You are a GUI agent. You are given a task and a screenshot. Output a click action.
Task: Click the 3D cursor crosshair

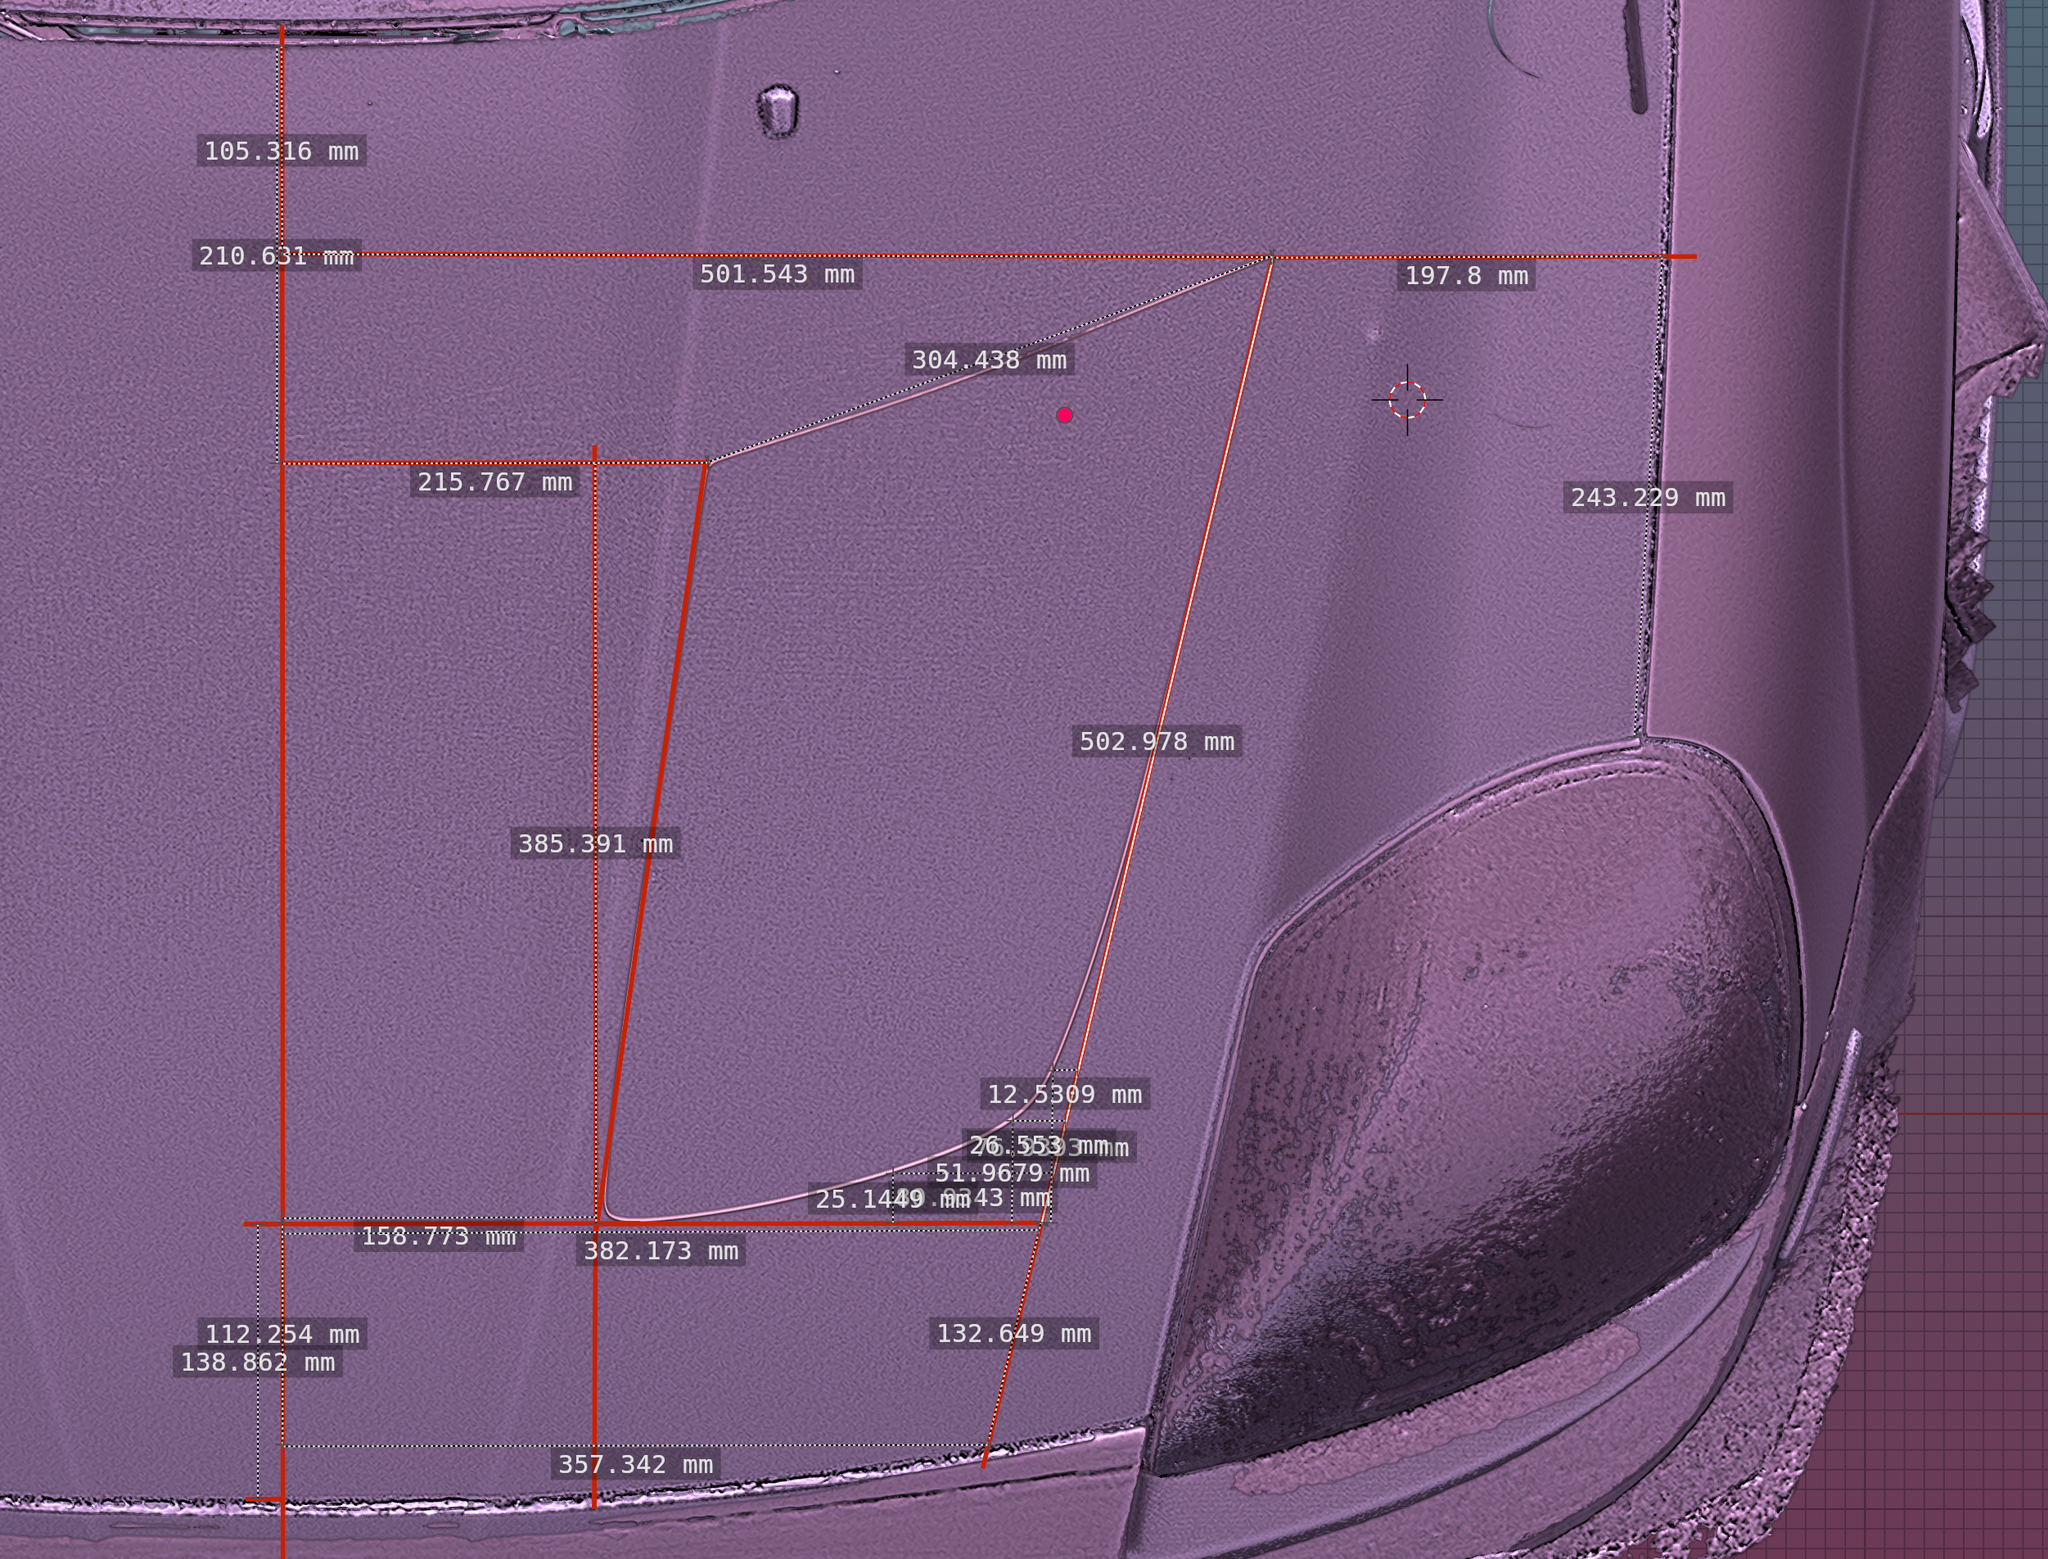[1407, 400]
